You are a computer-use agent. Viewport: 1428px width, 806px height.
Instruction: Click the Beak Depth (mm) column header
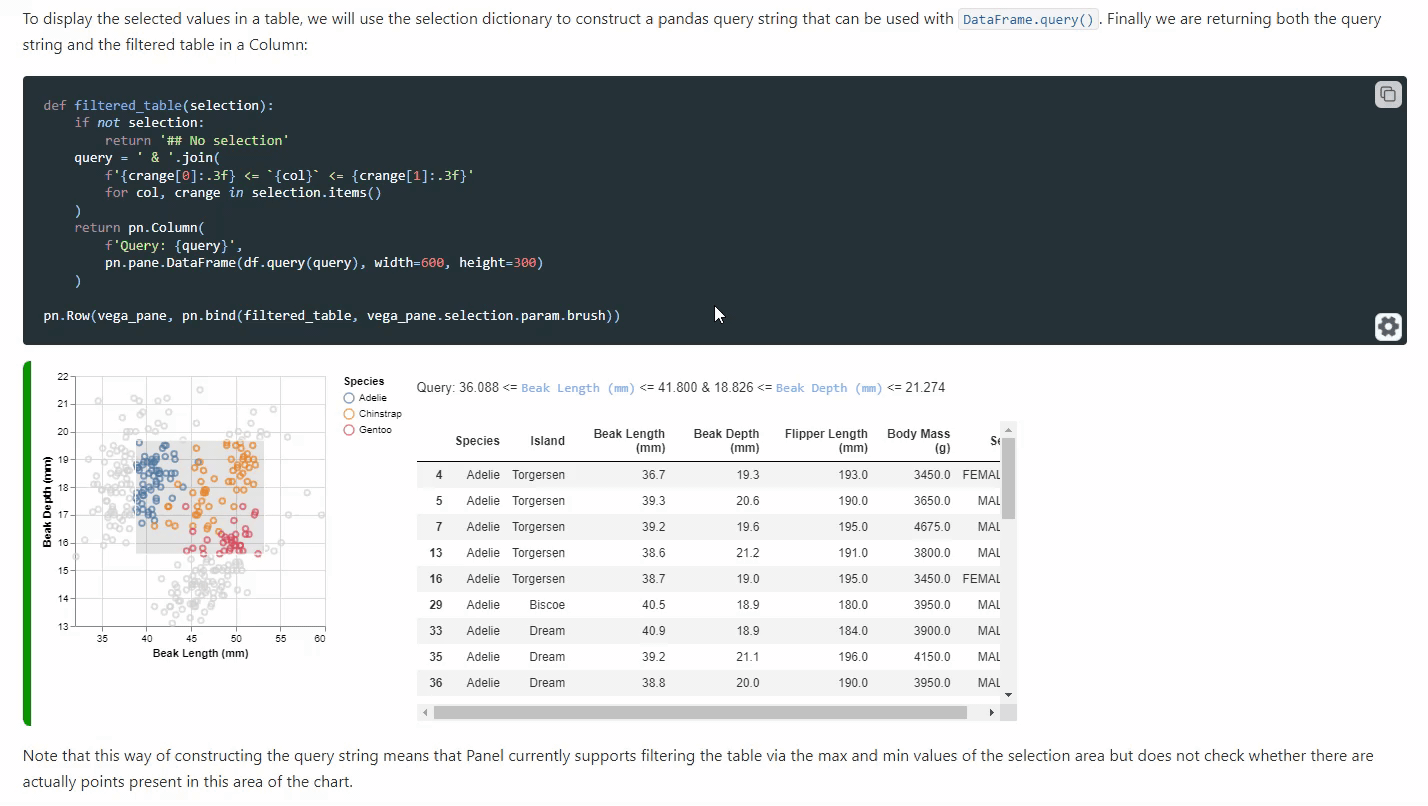[x=726, y=441]
